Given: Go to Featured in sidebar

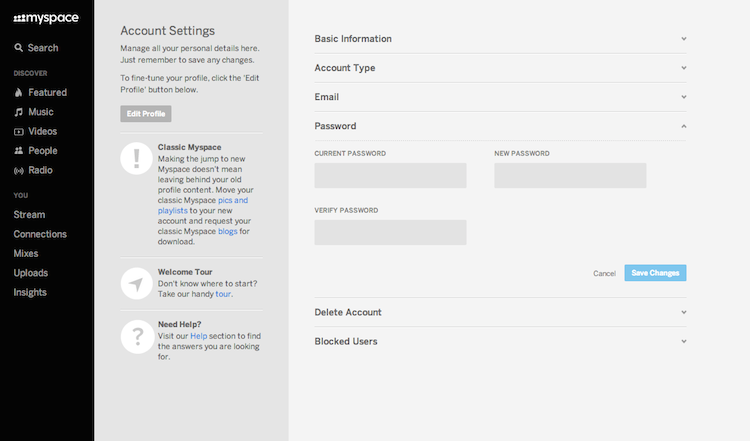Looking at the screenshot, I should (x=47, y=92).
